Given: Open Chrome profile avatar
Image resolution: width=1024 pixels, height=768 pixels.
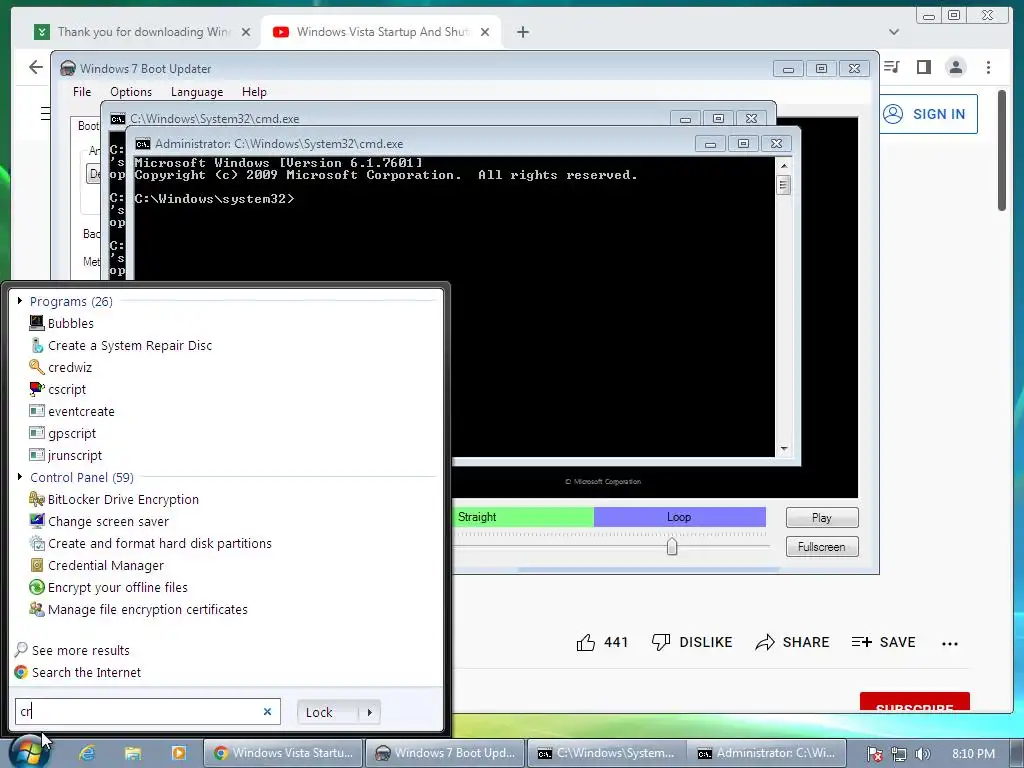Looking at the screenshot, I should click(x=955, y=67).
